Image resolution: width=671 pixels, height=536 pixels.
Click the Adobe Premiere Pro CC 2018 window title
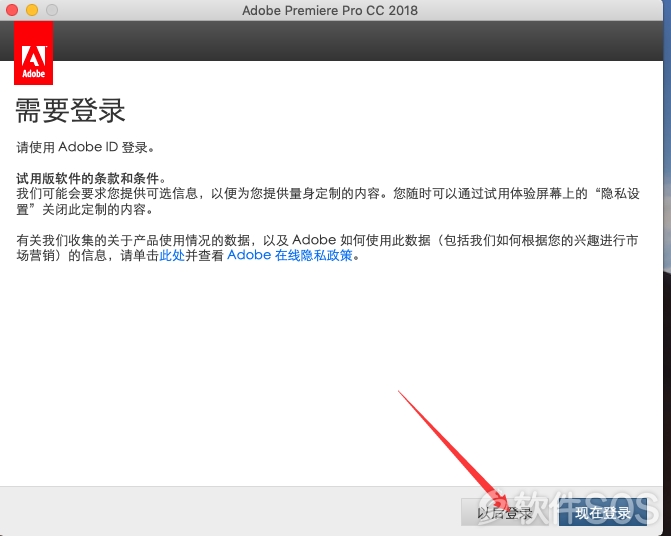(x=330, y=10)
